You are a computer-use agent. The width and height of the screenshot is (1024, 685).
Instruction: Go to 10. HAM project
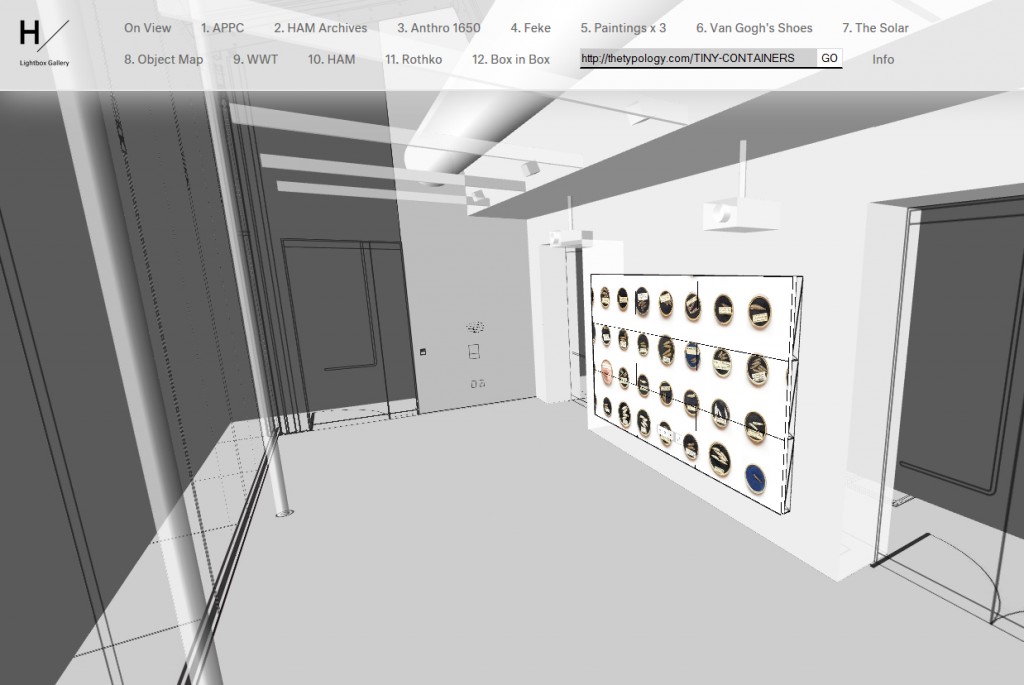point(331,59)
